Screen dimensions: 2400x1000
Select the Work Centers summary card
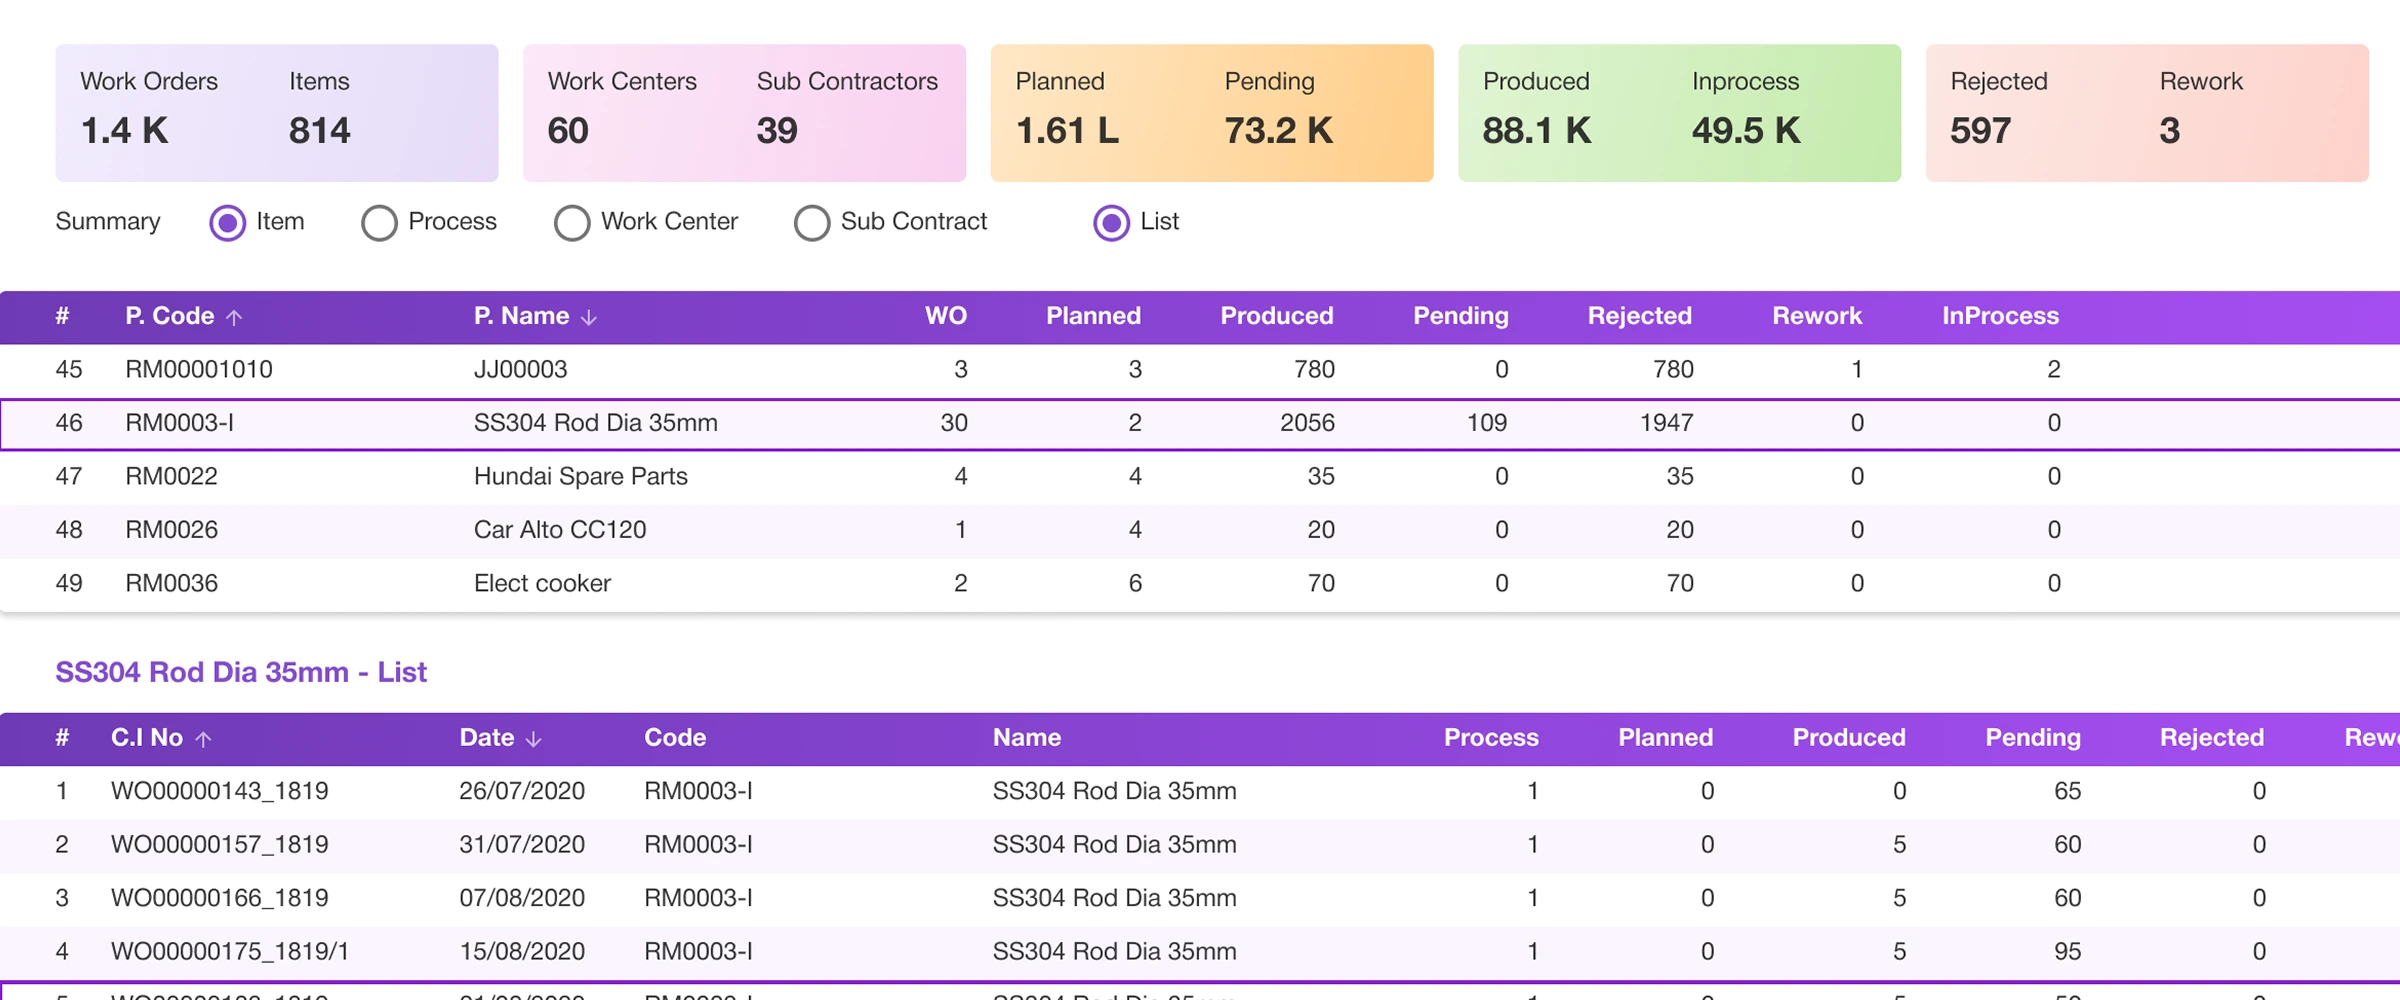pyautogui.click(x=744, y=113)
